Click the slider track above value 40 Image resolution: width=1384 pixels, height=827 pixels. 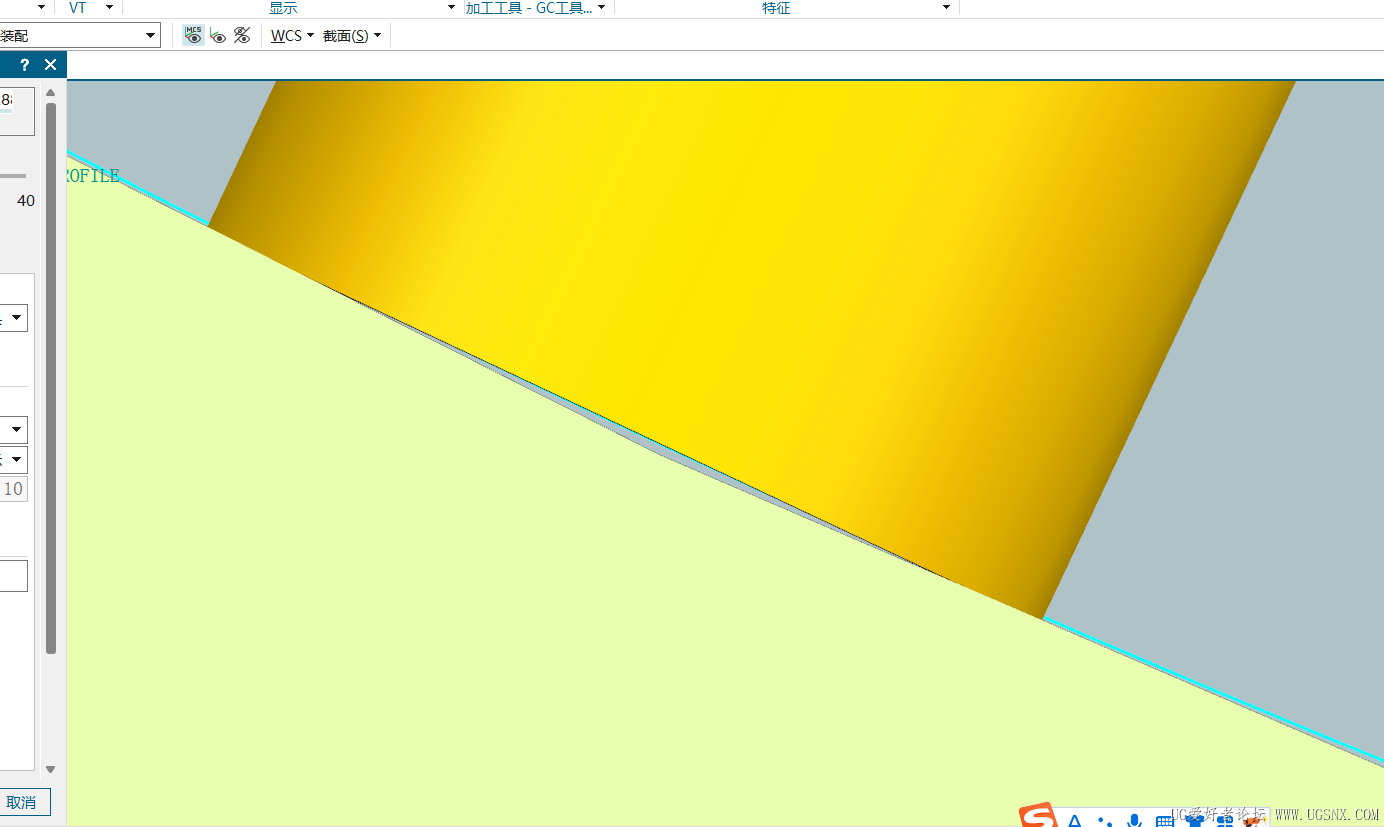(13, 176)
